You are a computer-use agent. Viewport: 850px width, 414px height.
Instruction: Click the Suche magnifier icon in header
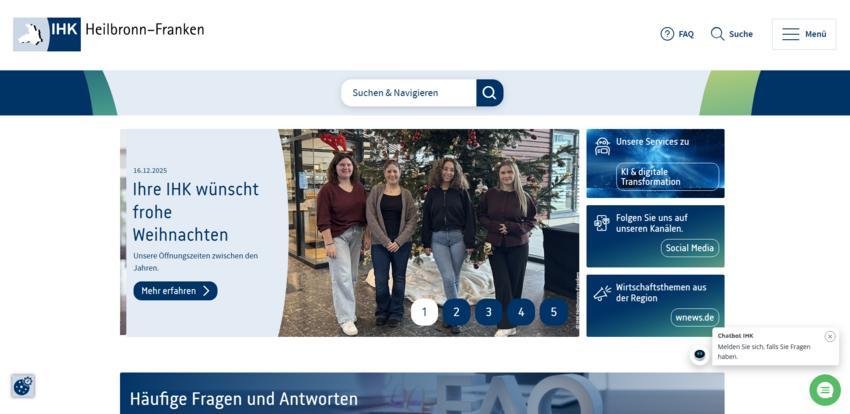717,34
